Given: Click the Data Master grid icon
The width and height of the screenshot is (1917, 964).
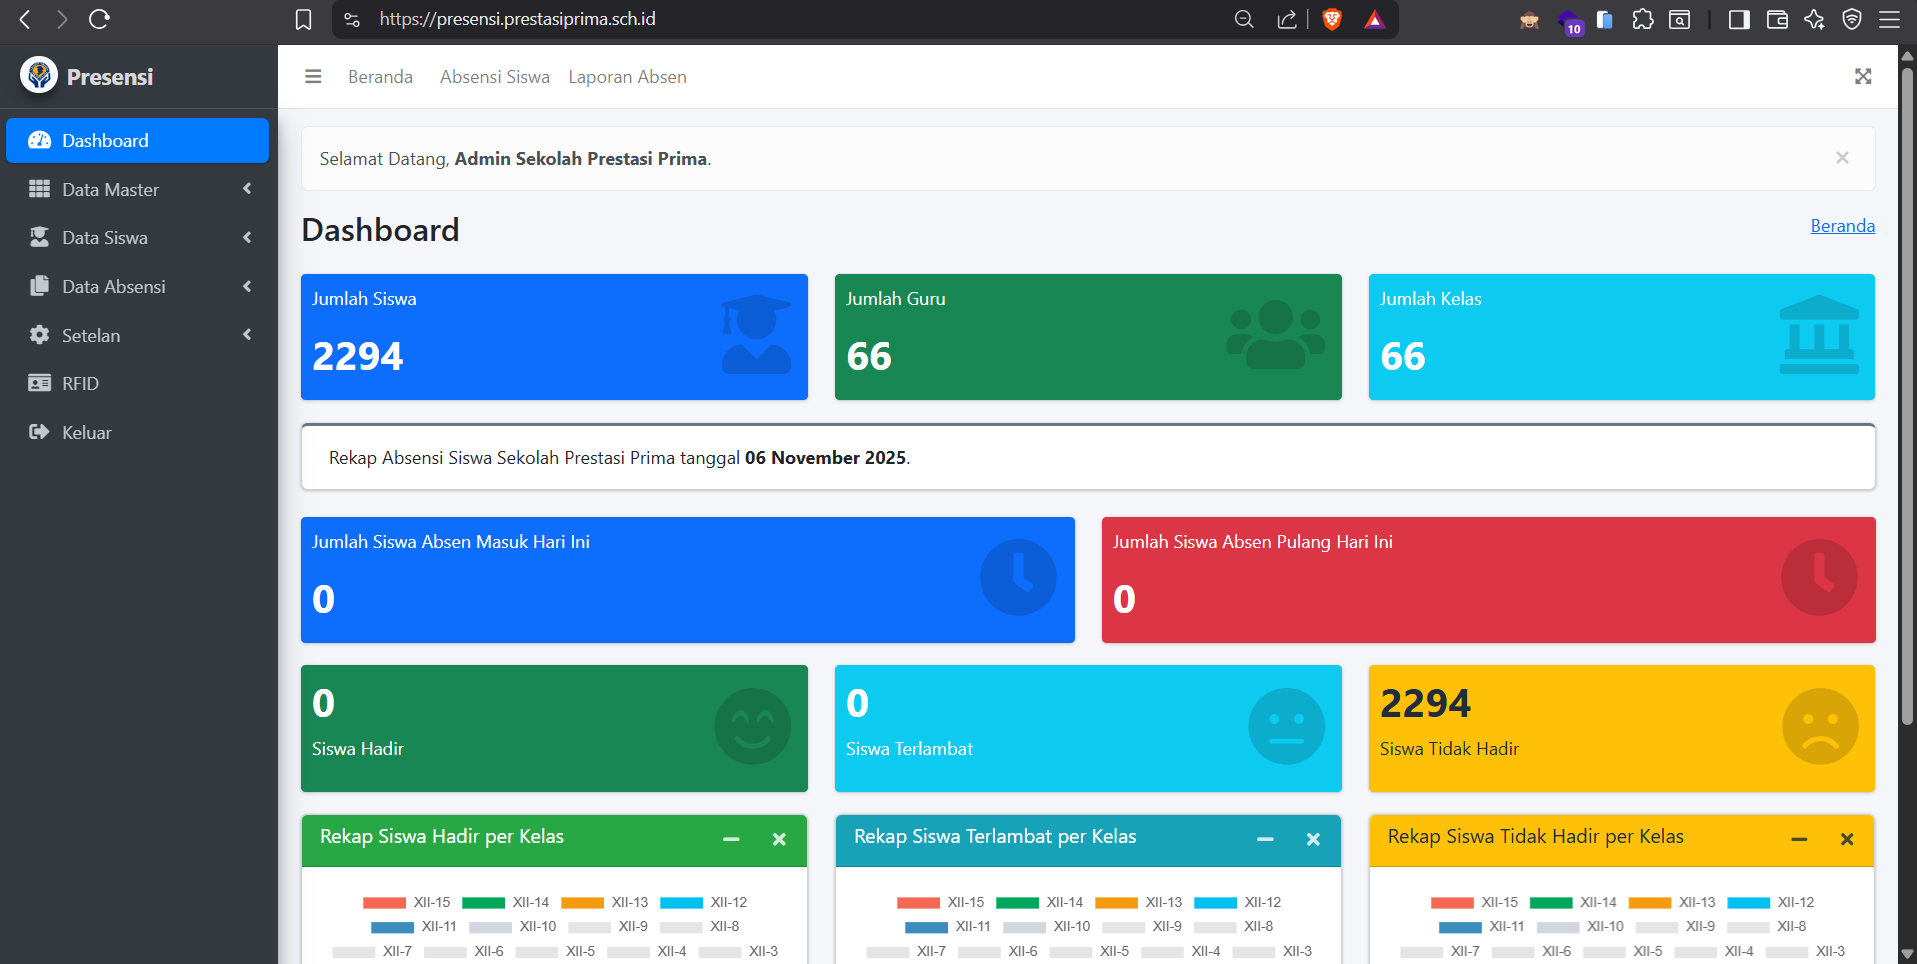Looking at the screenshot, I should pos(39,189).
